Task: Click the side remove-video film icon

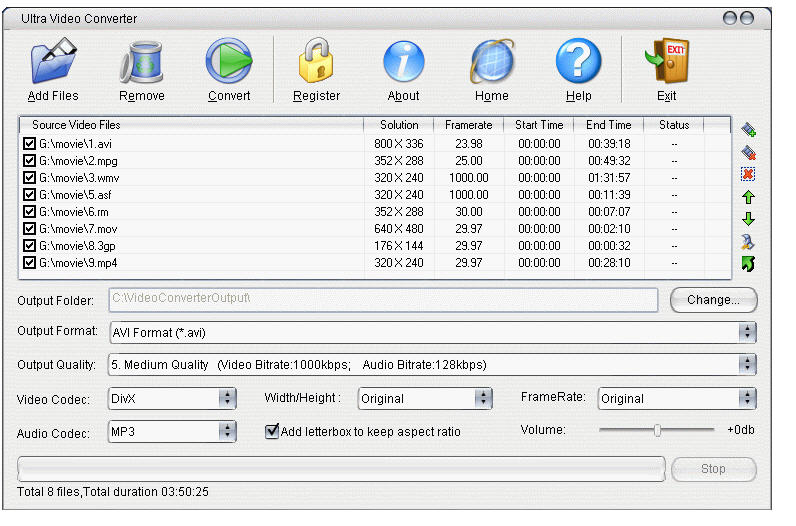Action: 748,152
